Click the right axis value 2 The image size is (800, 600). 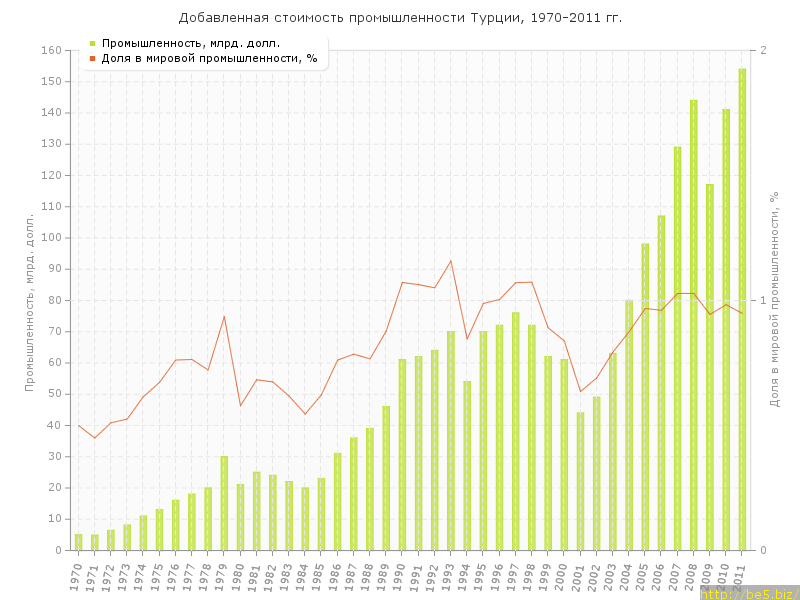pyautogui.click(x=764, y=50)
